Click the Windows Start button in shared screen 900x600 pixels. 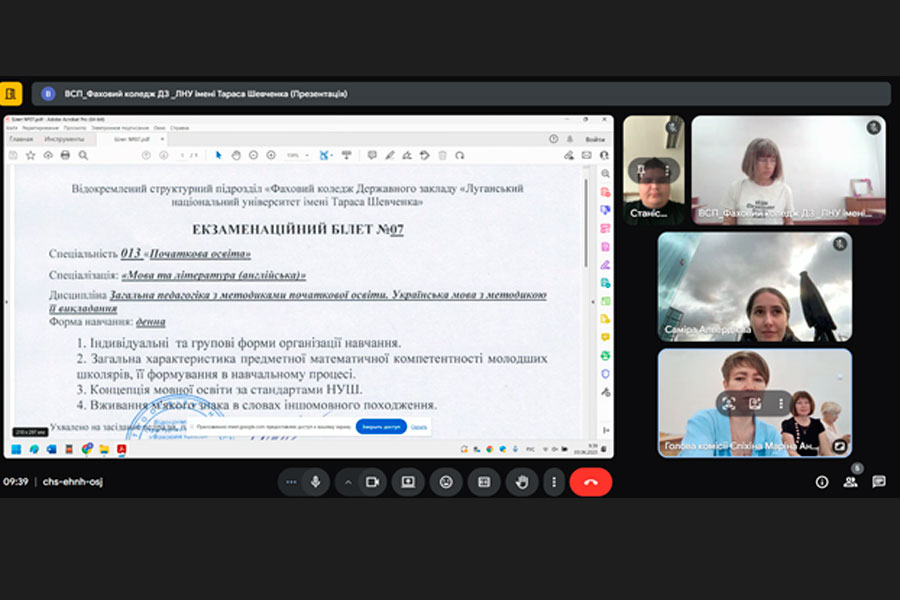16,449
